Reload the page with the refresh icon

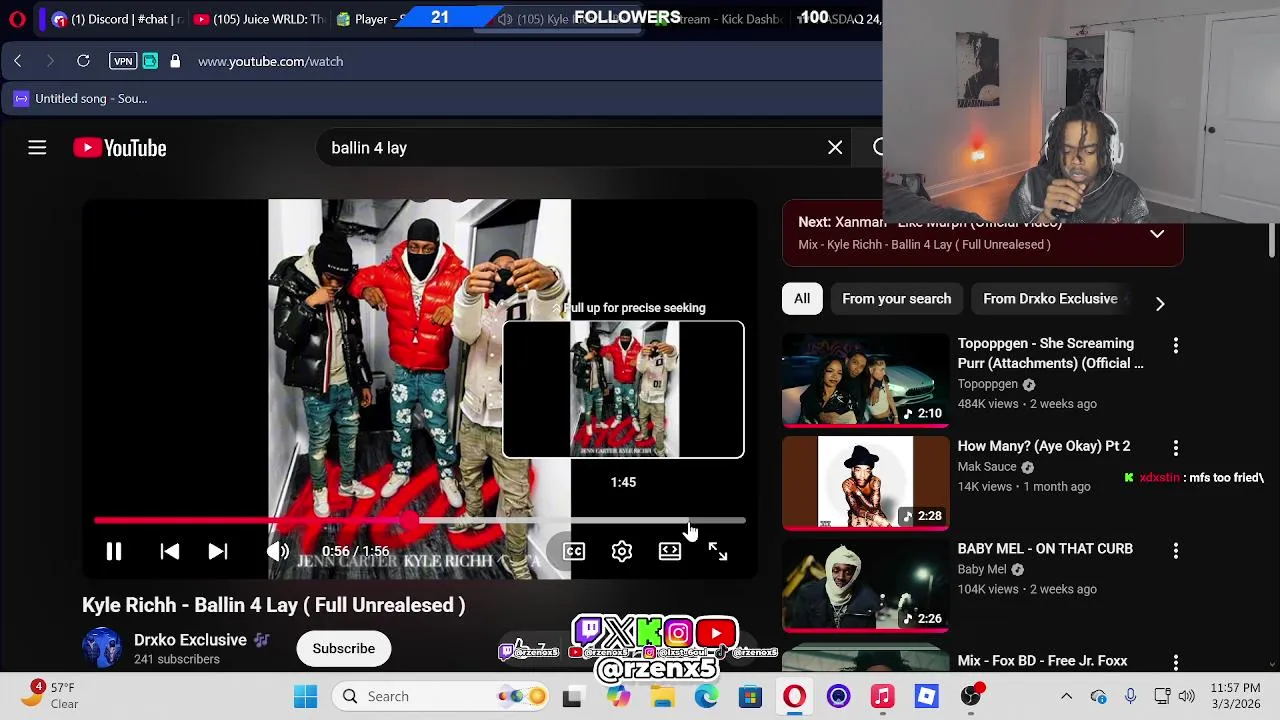[84, 61]
